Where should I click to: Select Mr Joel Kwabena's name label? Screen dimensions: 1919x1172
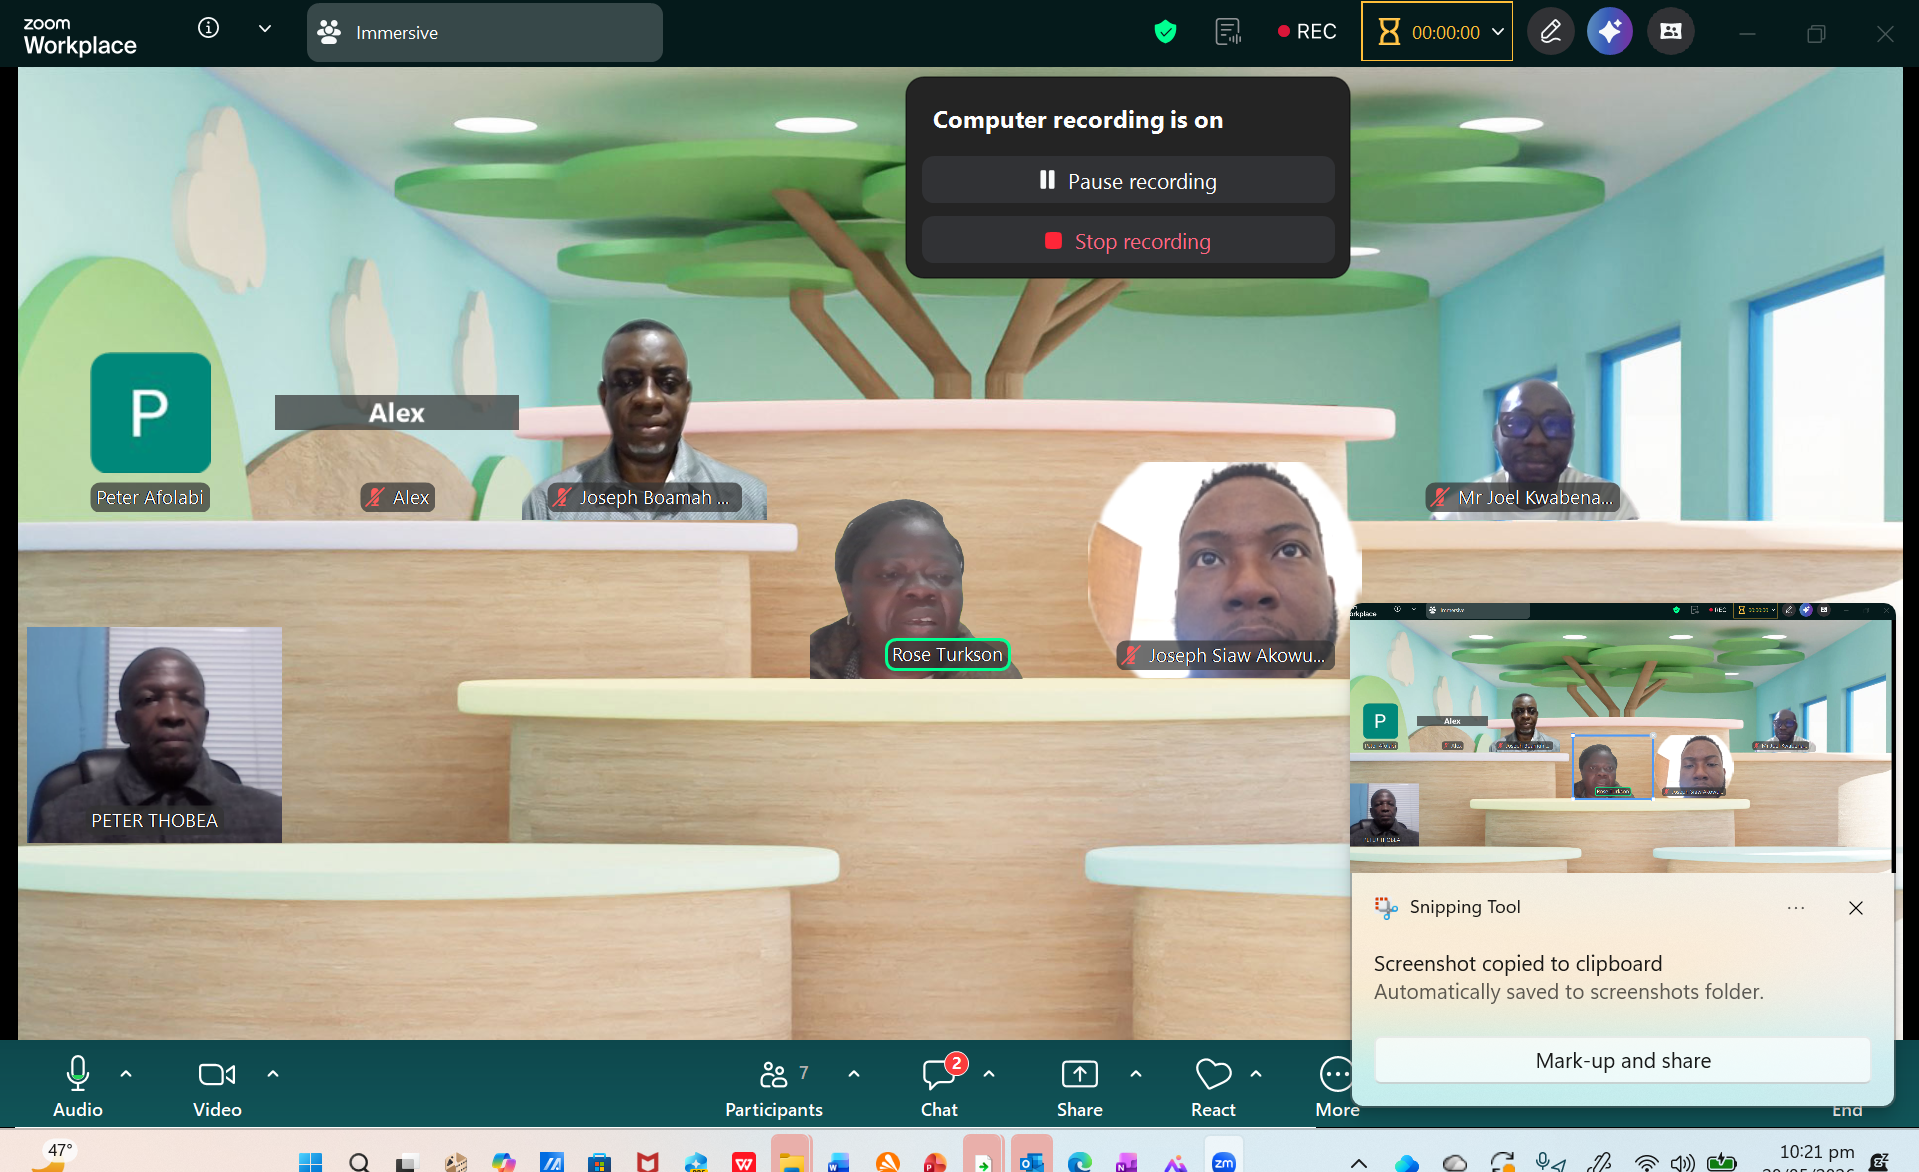(1523, 497)
